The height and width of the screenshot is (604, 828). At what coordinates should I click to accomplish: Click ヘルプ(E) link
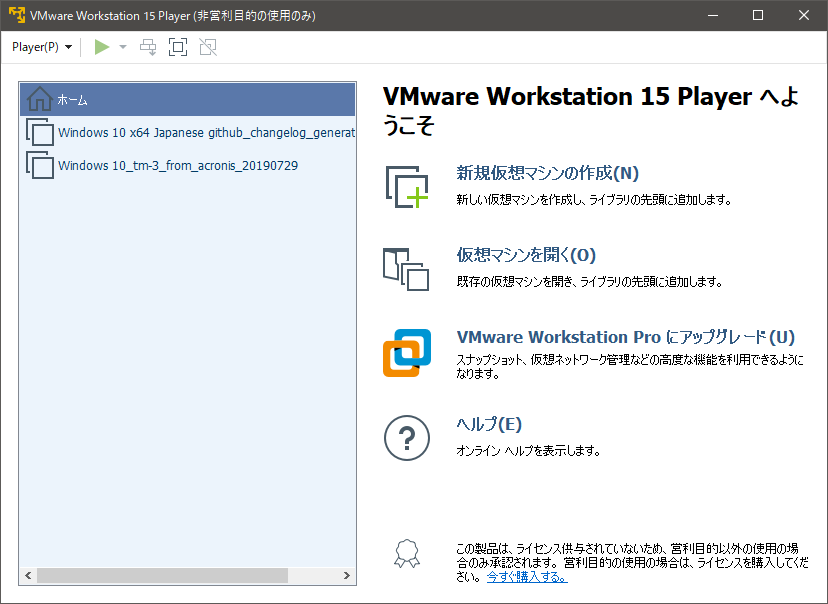tap(489, 424)
